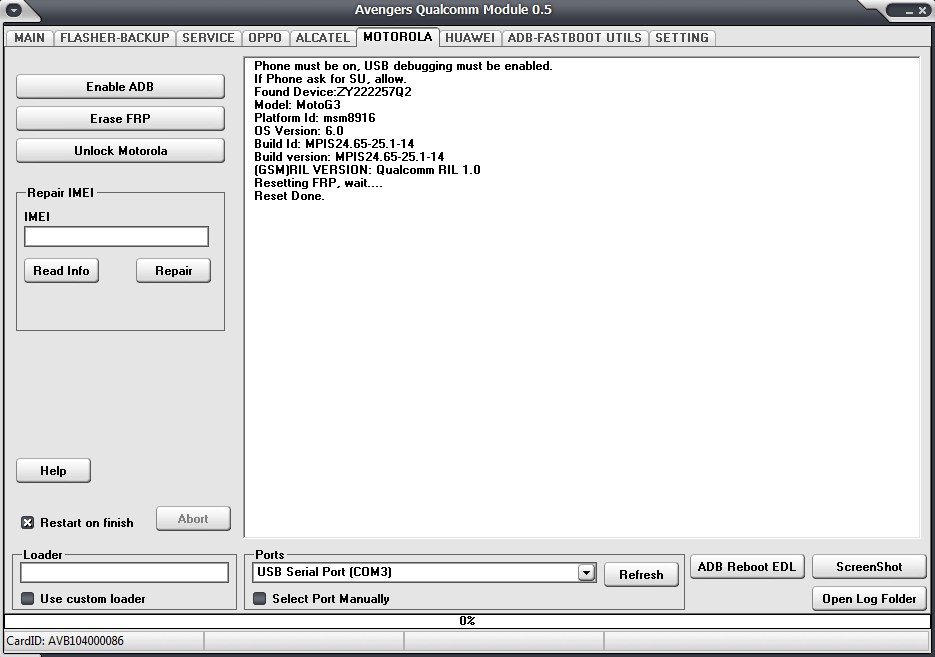
Task: Open the OPPO tab
Action: click(265, 38)
